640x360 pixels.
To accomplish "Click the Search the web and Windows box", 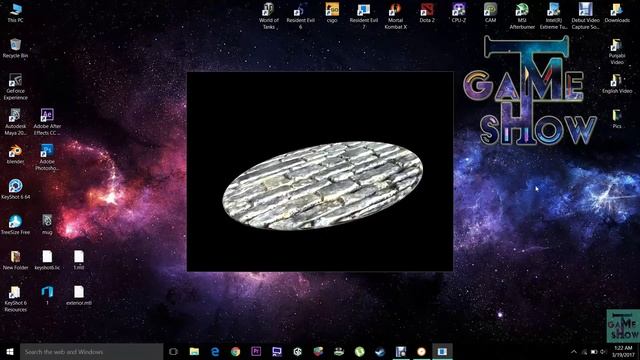I will (91, 351).
